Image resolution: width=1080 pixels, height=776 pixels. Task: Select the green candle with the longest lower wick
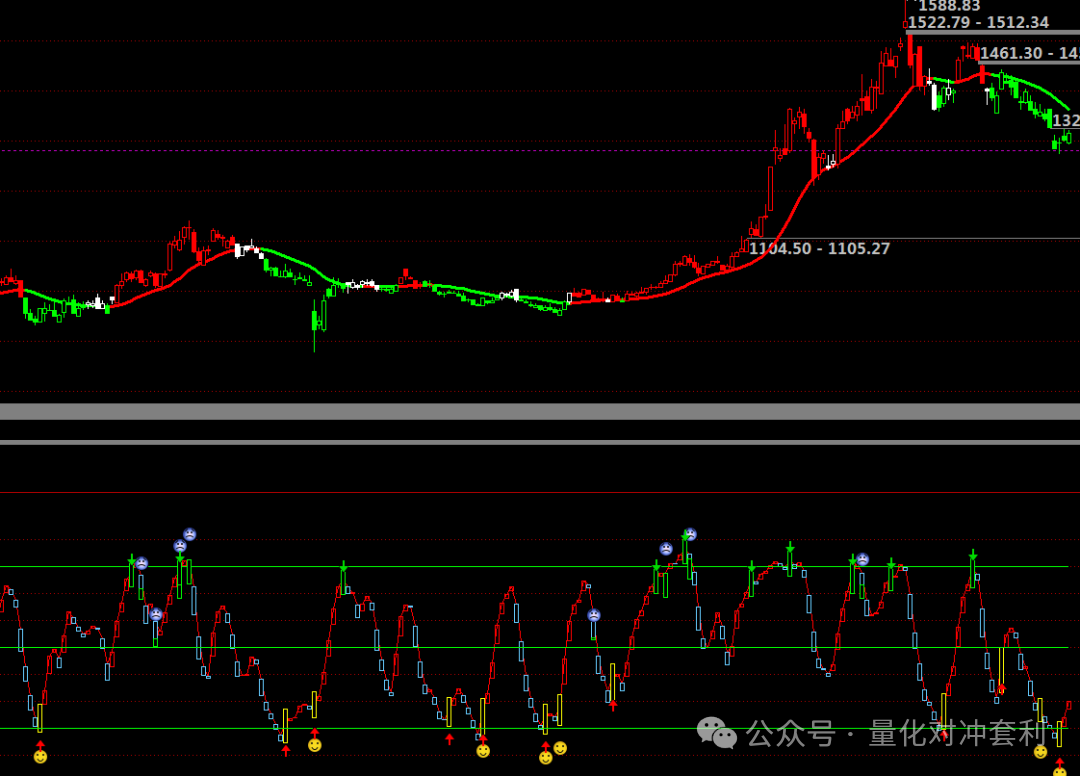coord(315,326)
